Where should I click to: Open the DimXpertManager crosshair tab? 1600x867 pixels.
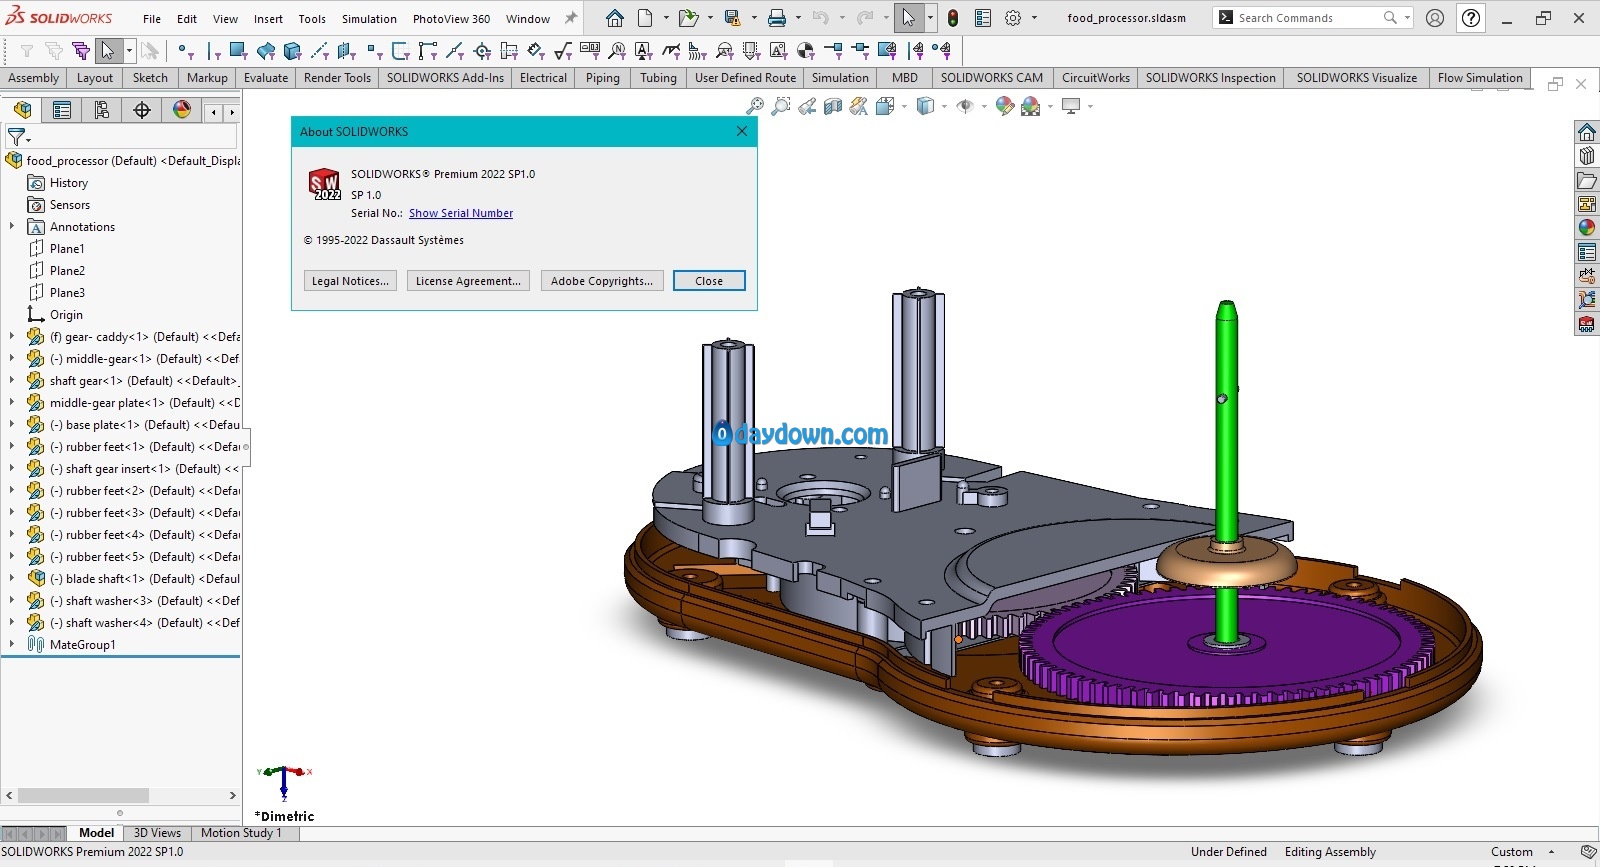tap(142, 110)
